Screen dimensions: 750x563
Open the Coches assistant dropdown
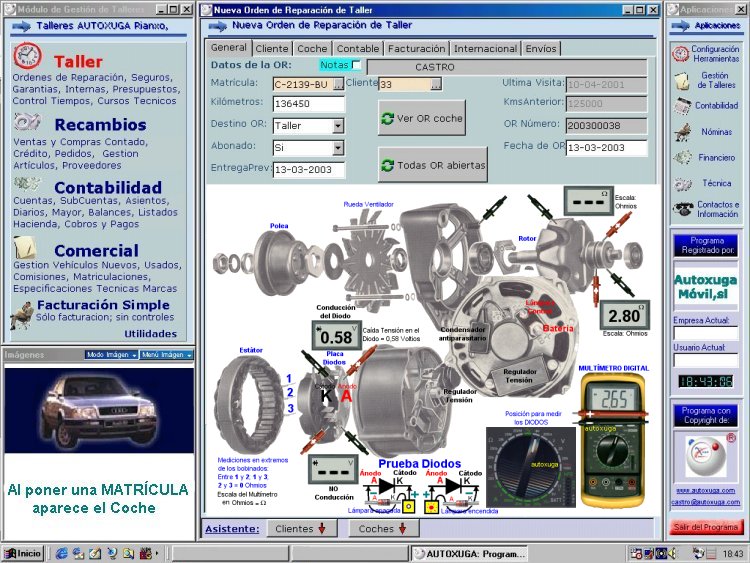pyautogui.click(x=384, y=529)
